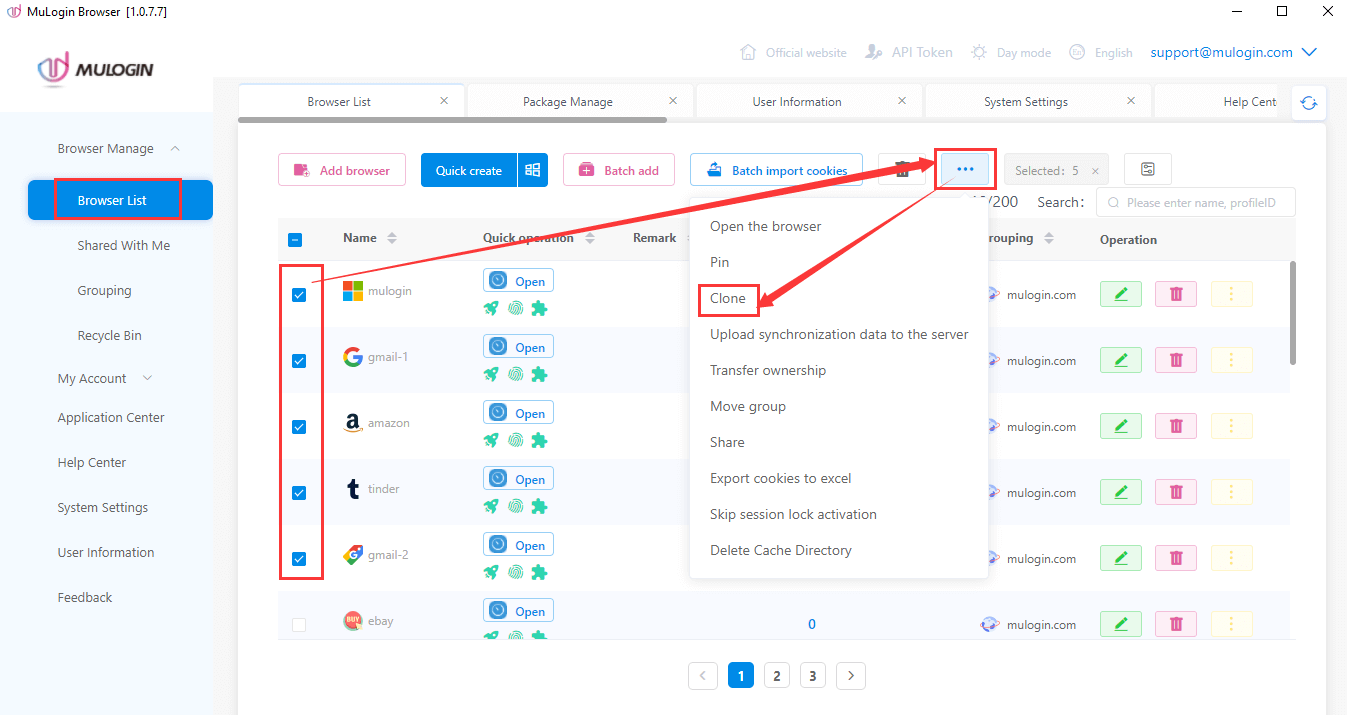
Task: Open the support@mulogin.com account dropdown
Action: [1221, 52]
